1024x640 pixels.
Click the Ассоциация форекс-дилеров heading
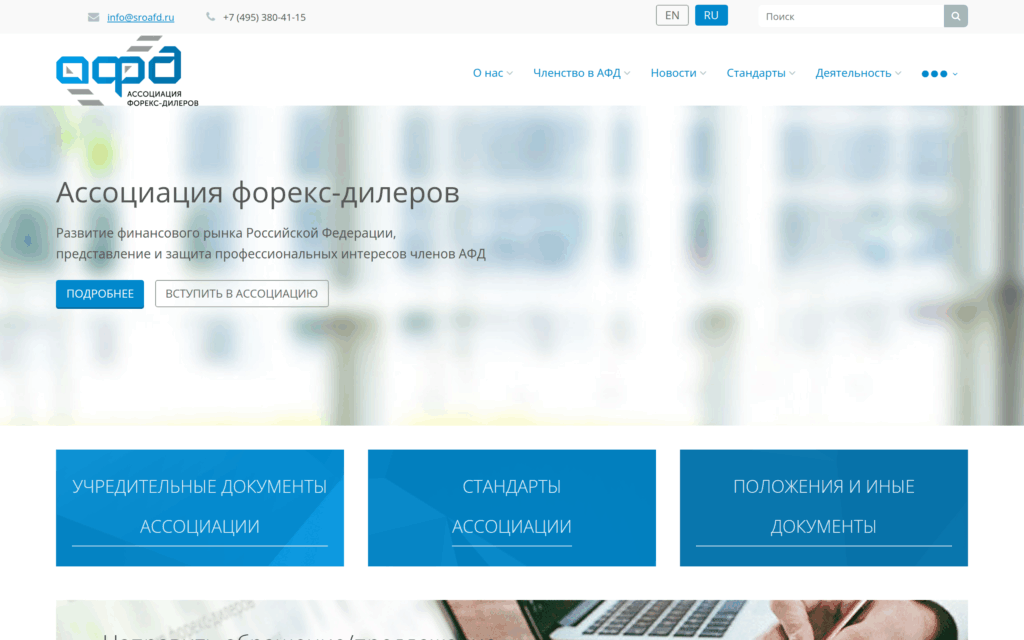257,193
